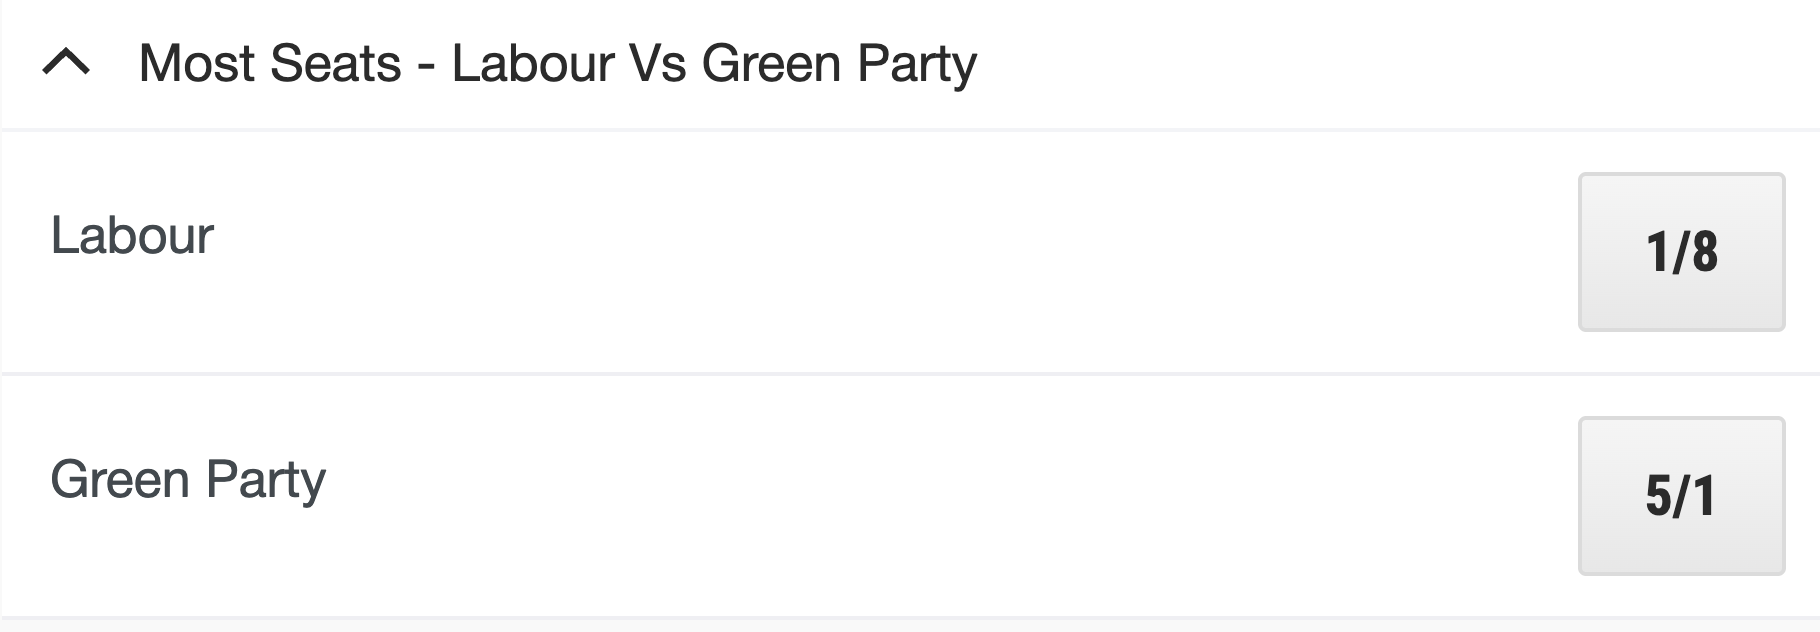Back Green Party to win most seats
Viewport: 1820px width, 632px height.
tap(1681, 496)
